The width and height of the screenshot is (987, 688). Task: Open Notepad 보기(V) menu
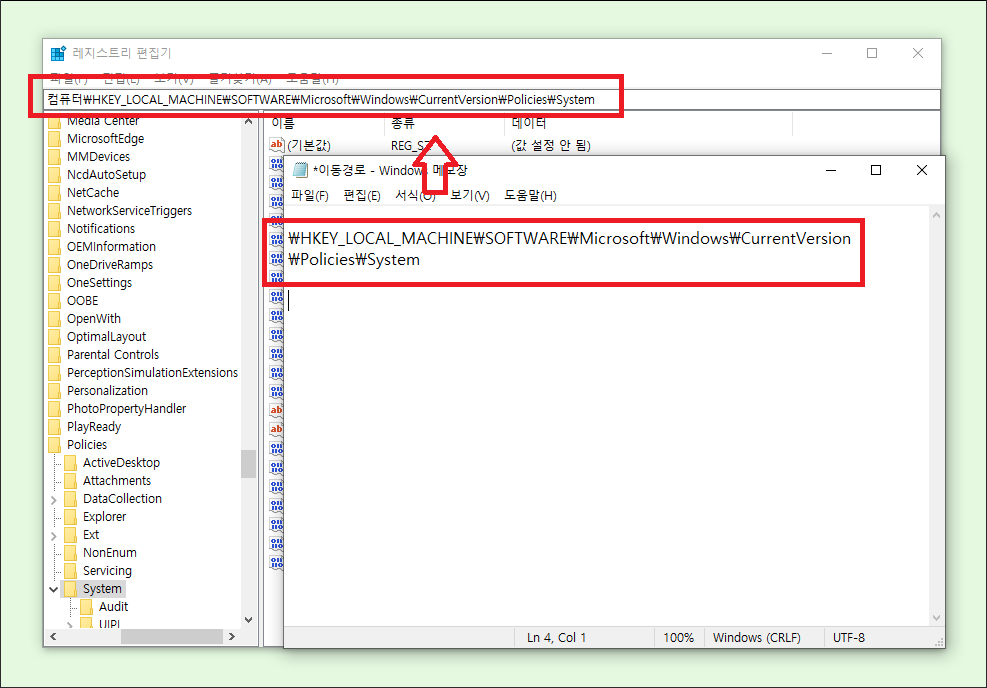tap(470, 196)
